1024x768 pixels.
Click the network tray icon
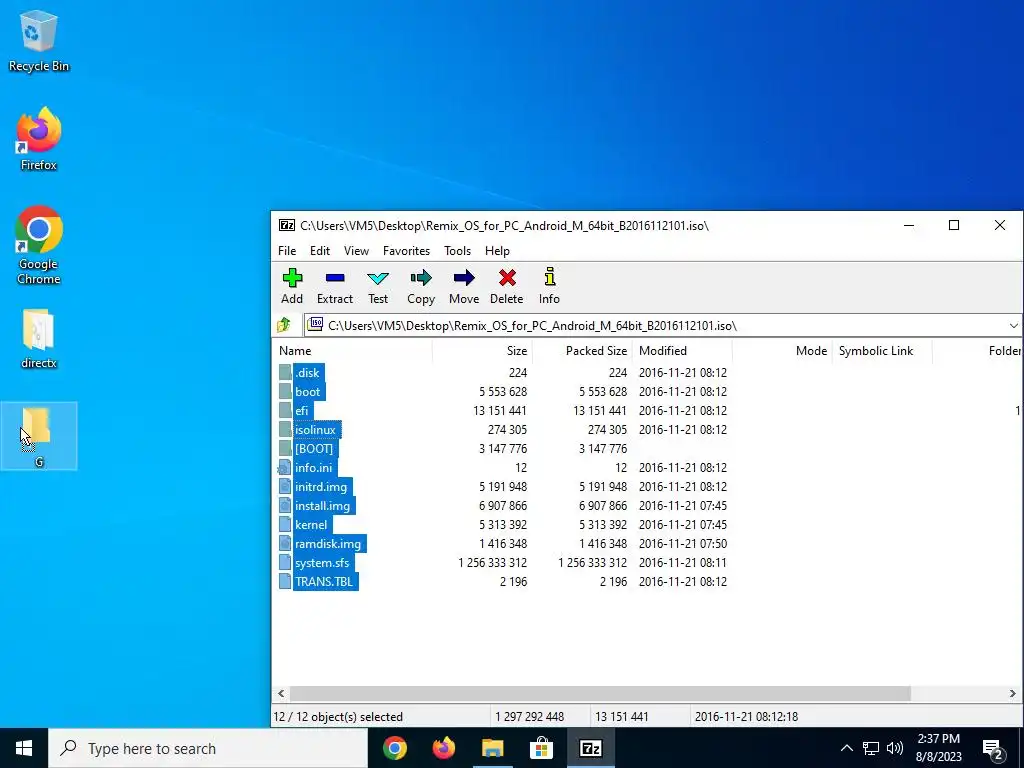point(871,748)
